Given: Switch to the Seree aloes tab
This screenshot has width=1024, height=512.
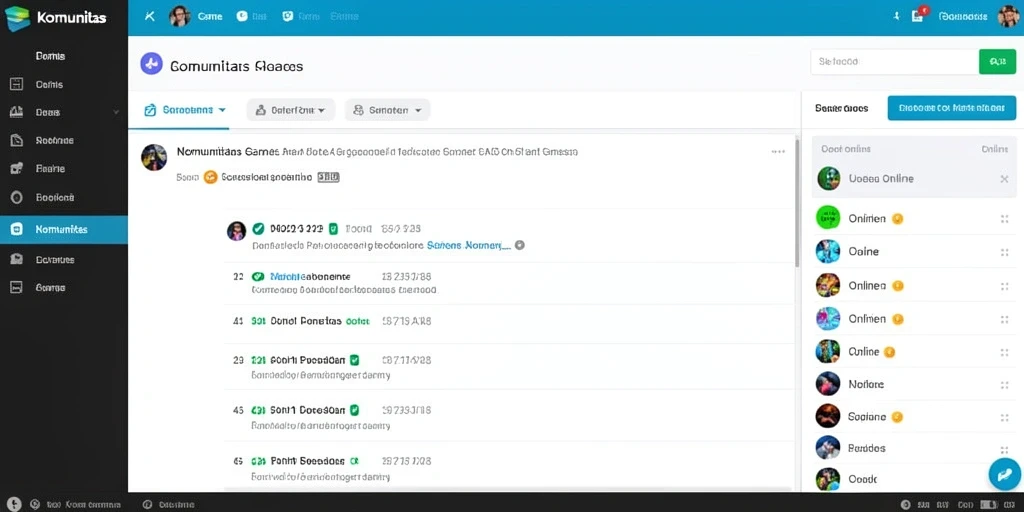Looking at the screenshot, I should [841, 108].
